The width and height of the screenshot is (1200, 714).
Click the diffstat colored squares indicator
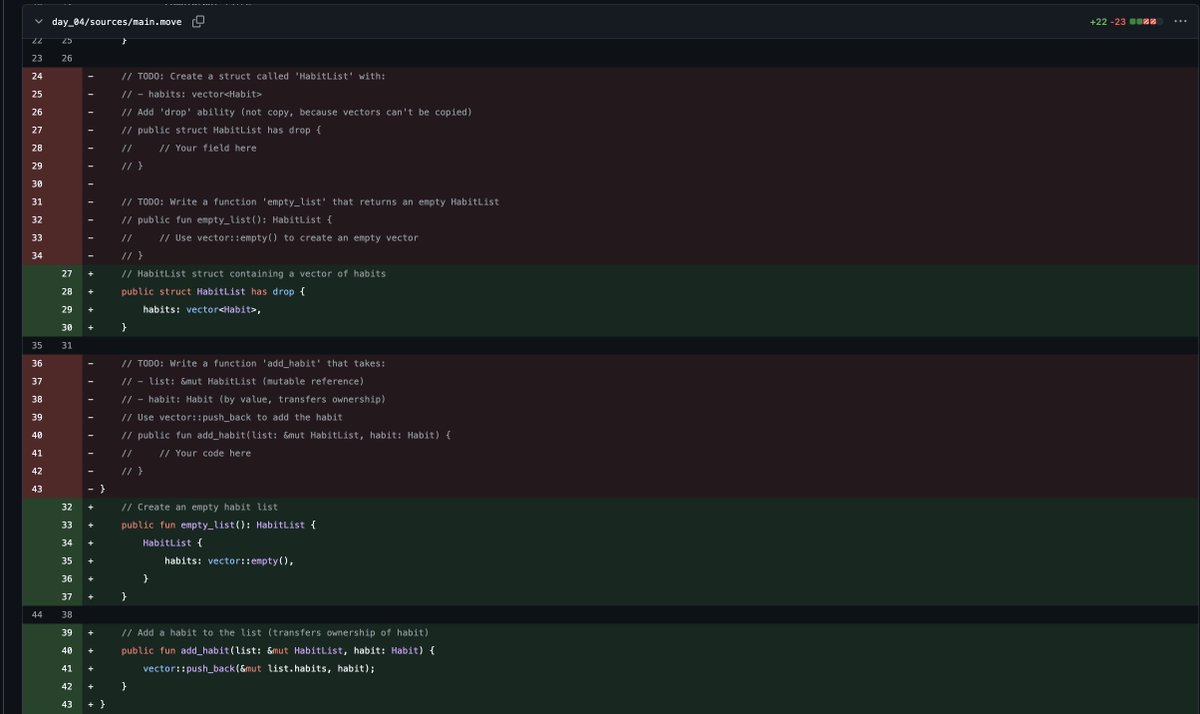click(x=1144, y=21)
